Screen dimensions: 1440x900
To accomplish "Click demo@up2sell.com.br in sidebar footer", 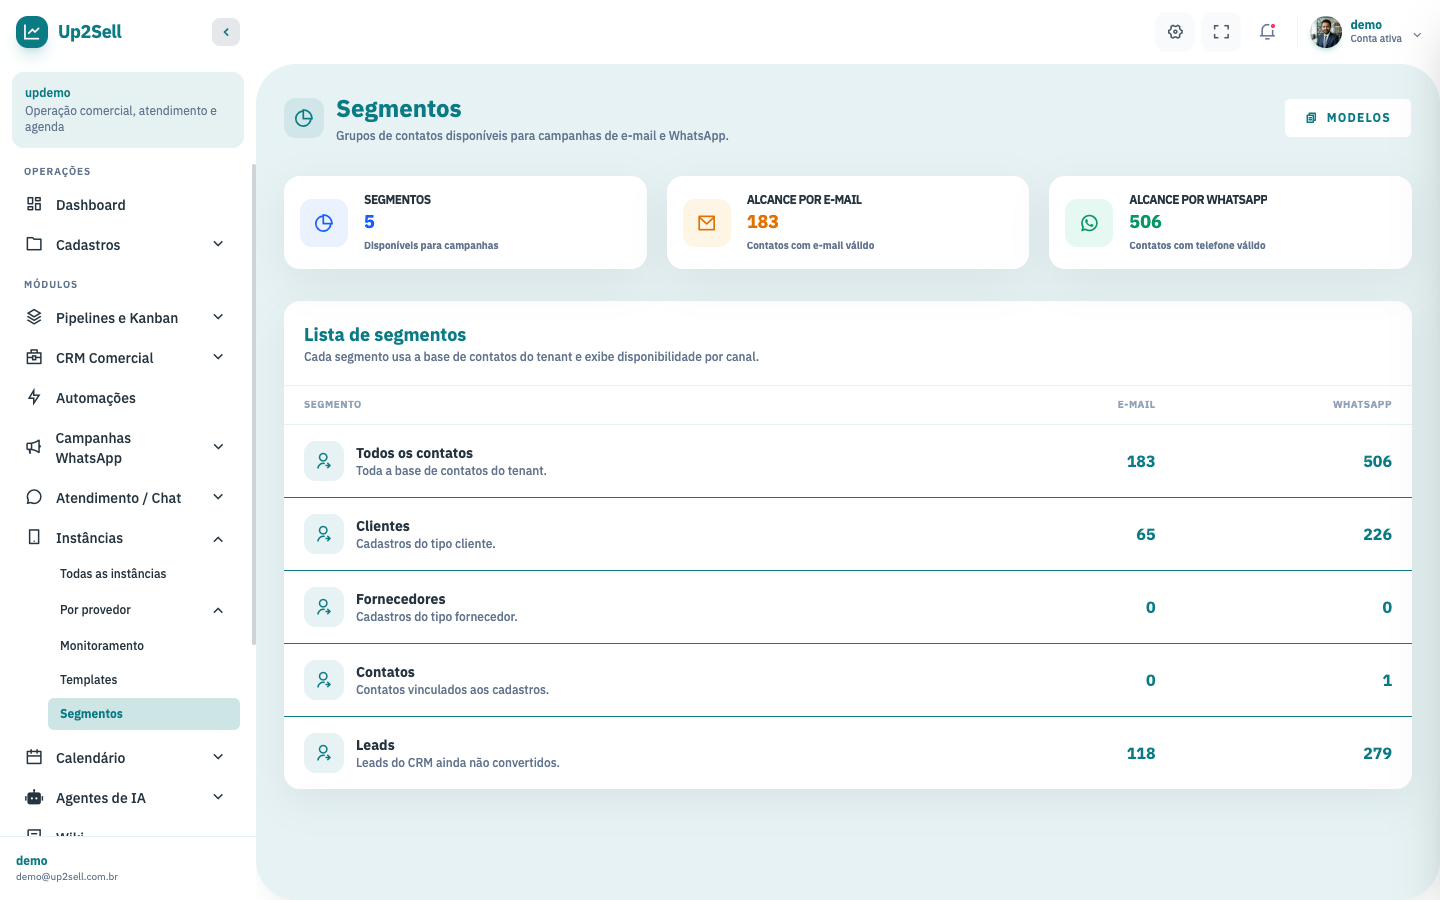I will [67, 877].
